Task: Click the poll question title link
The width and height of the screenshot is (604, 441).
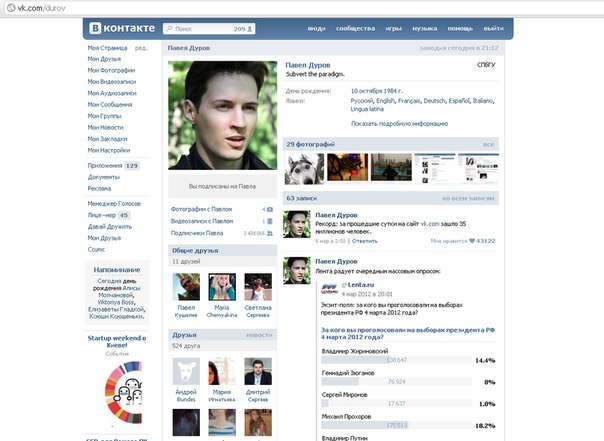Action: (408, 334)
